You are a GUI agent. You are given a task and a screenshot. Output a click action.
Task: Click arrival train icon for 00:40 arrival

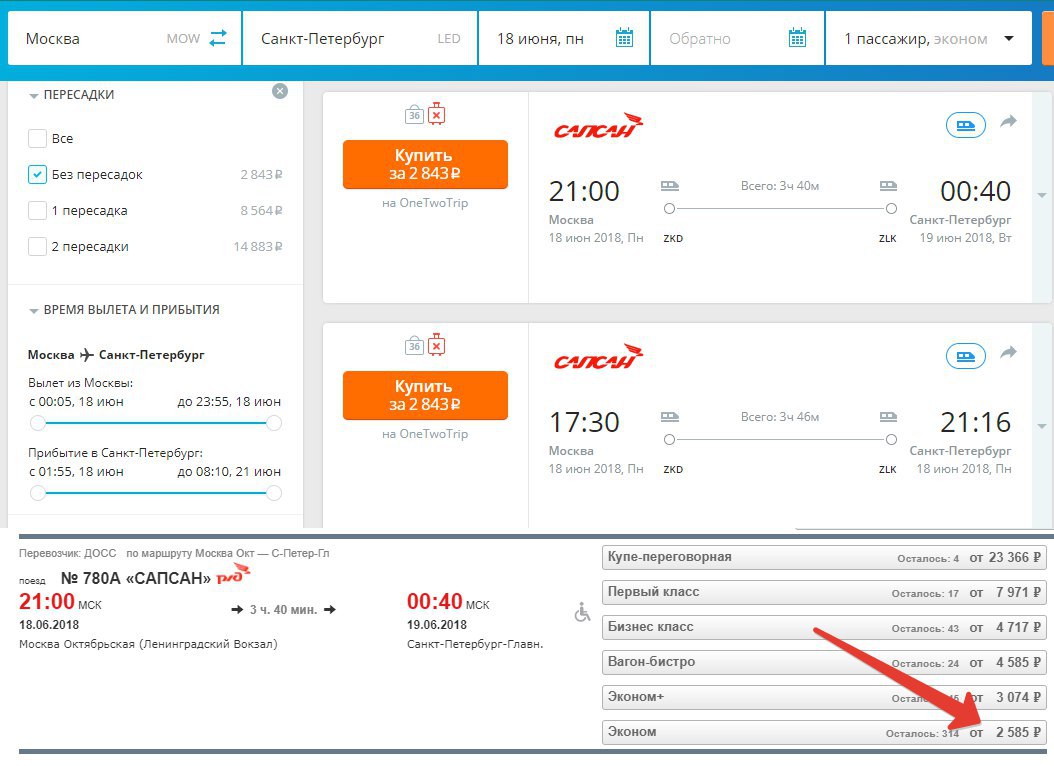888,185
